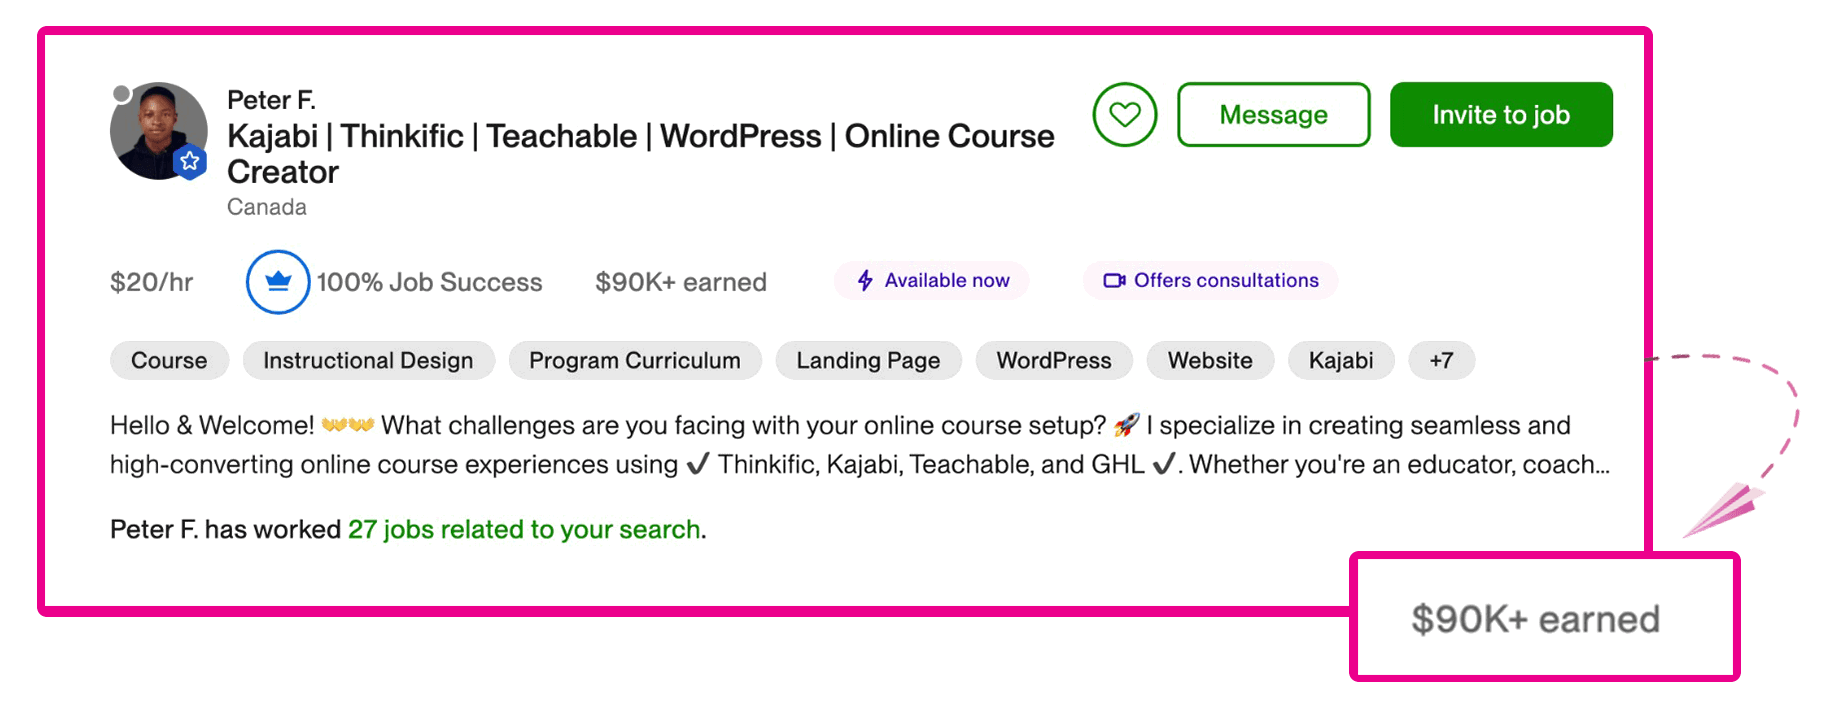Select the Program Curriculum skill tag
Image resolution: width=1822 pixels, height=703 pixels.
pyautogui.click(x=635, y=361)
